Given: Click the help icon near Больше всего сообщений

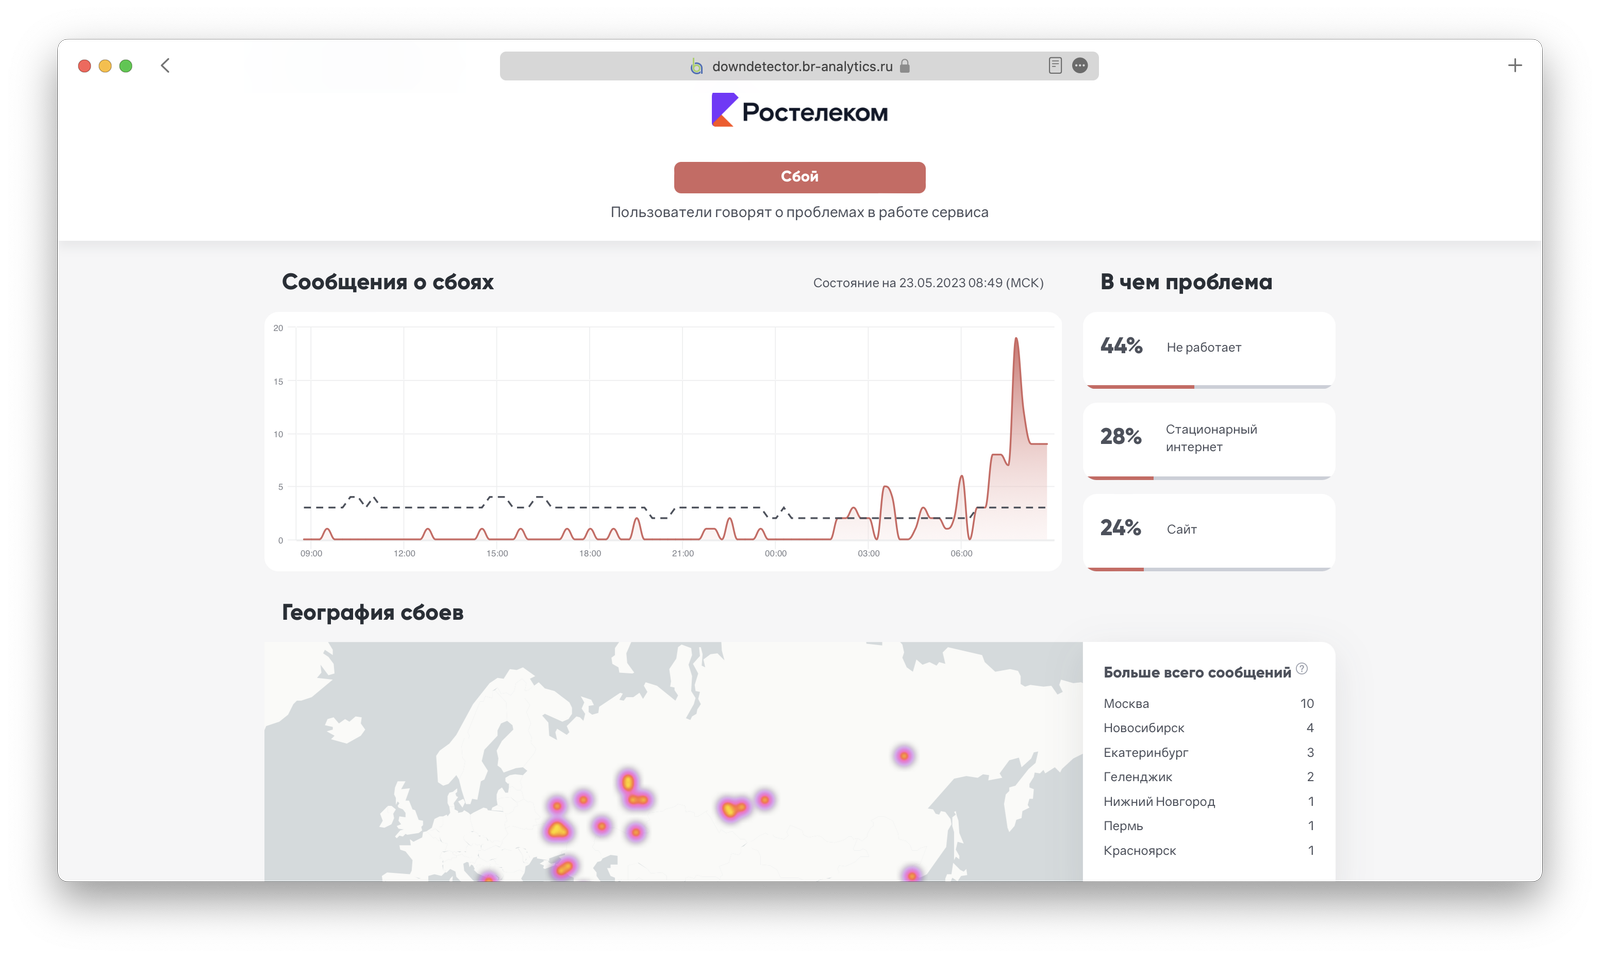Looking at the screenshot, I should click(1302, 669).
